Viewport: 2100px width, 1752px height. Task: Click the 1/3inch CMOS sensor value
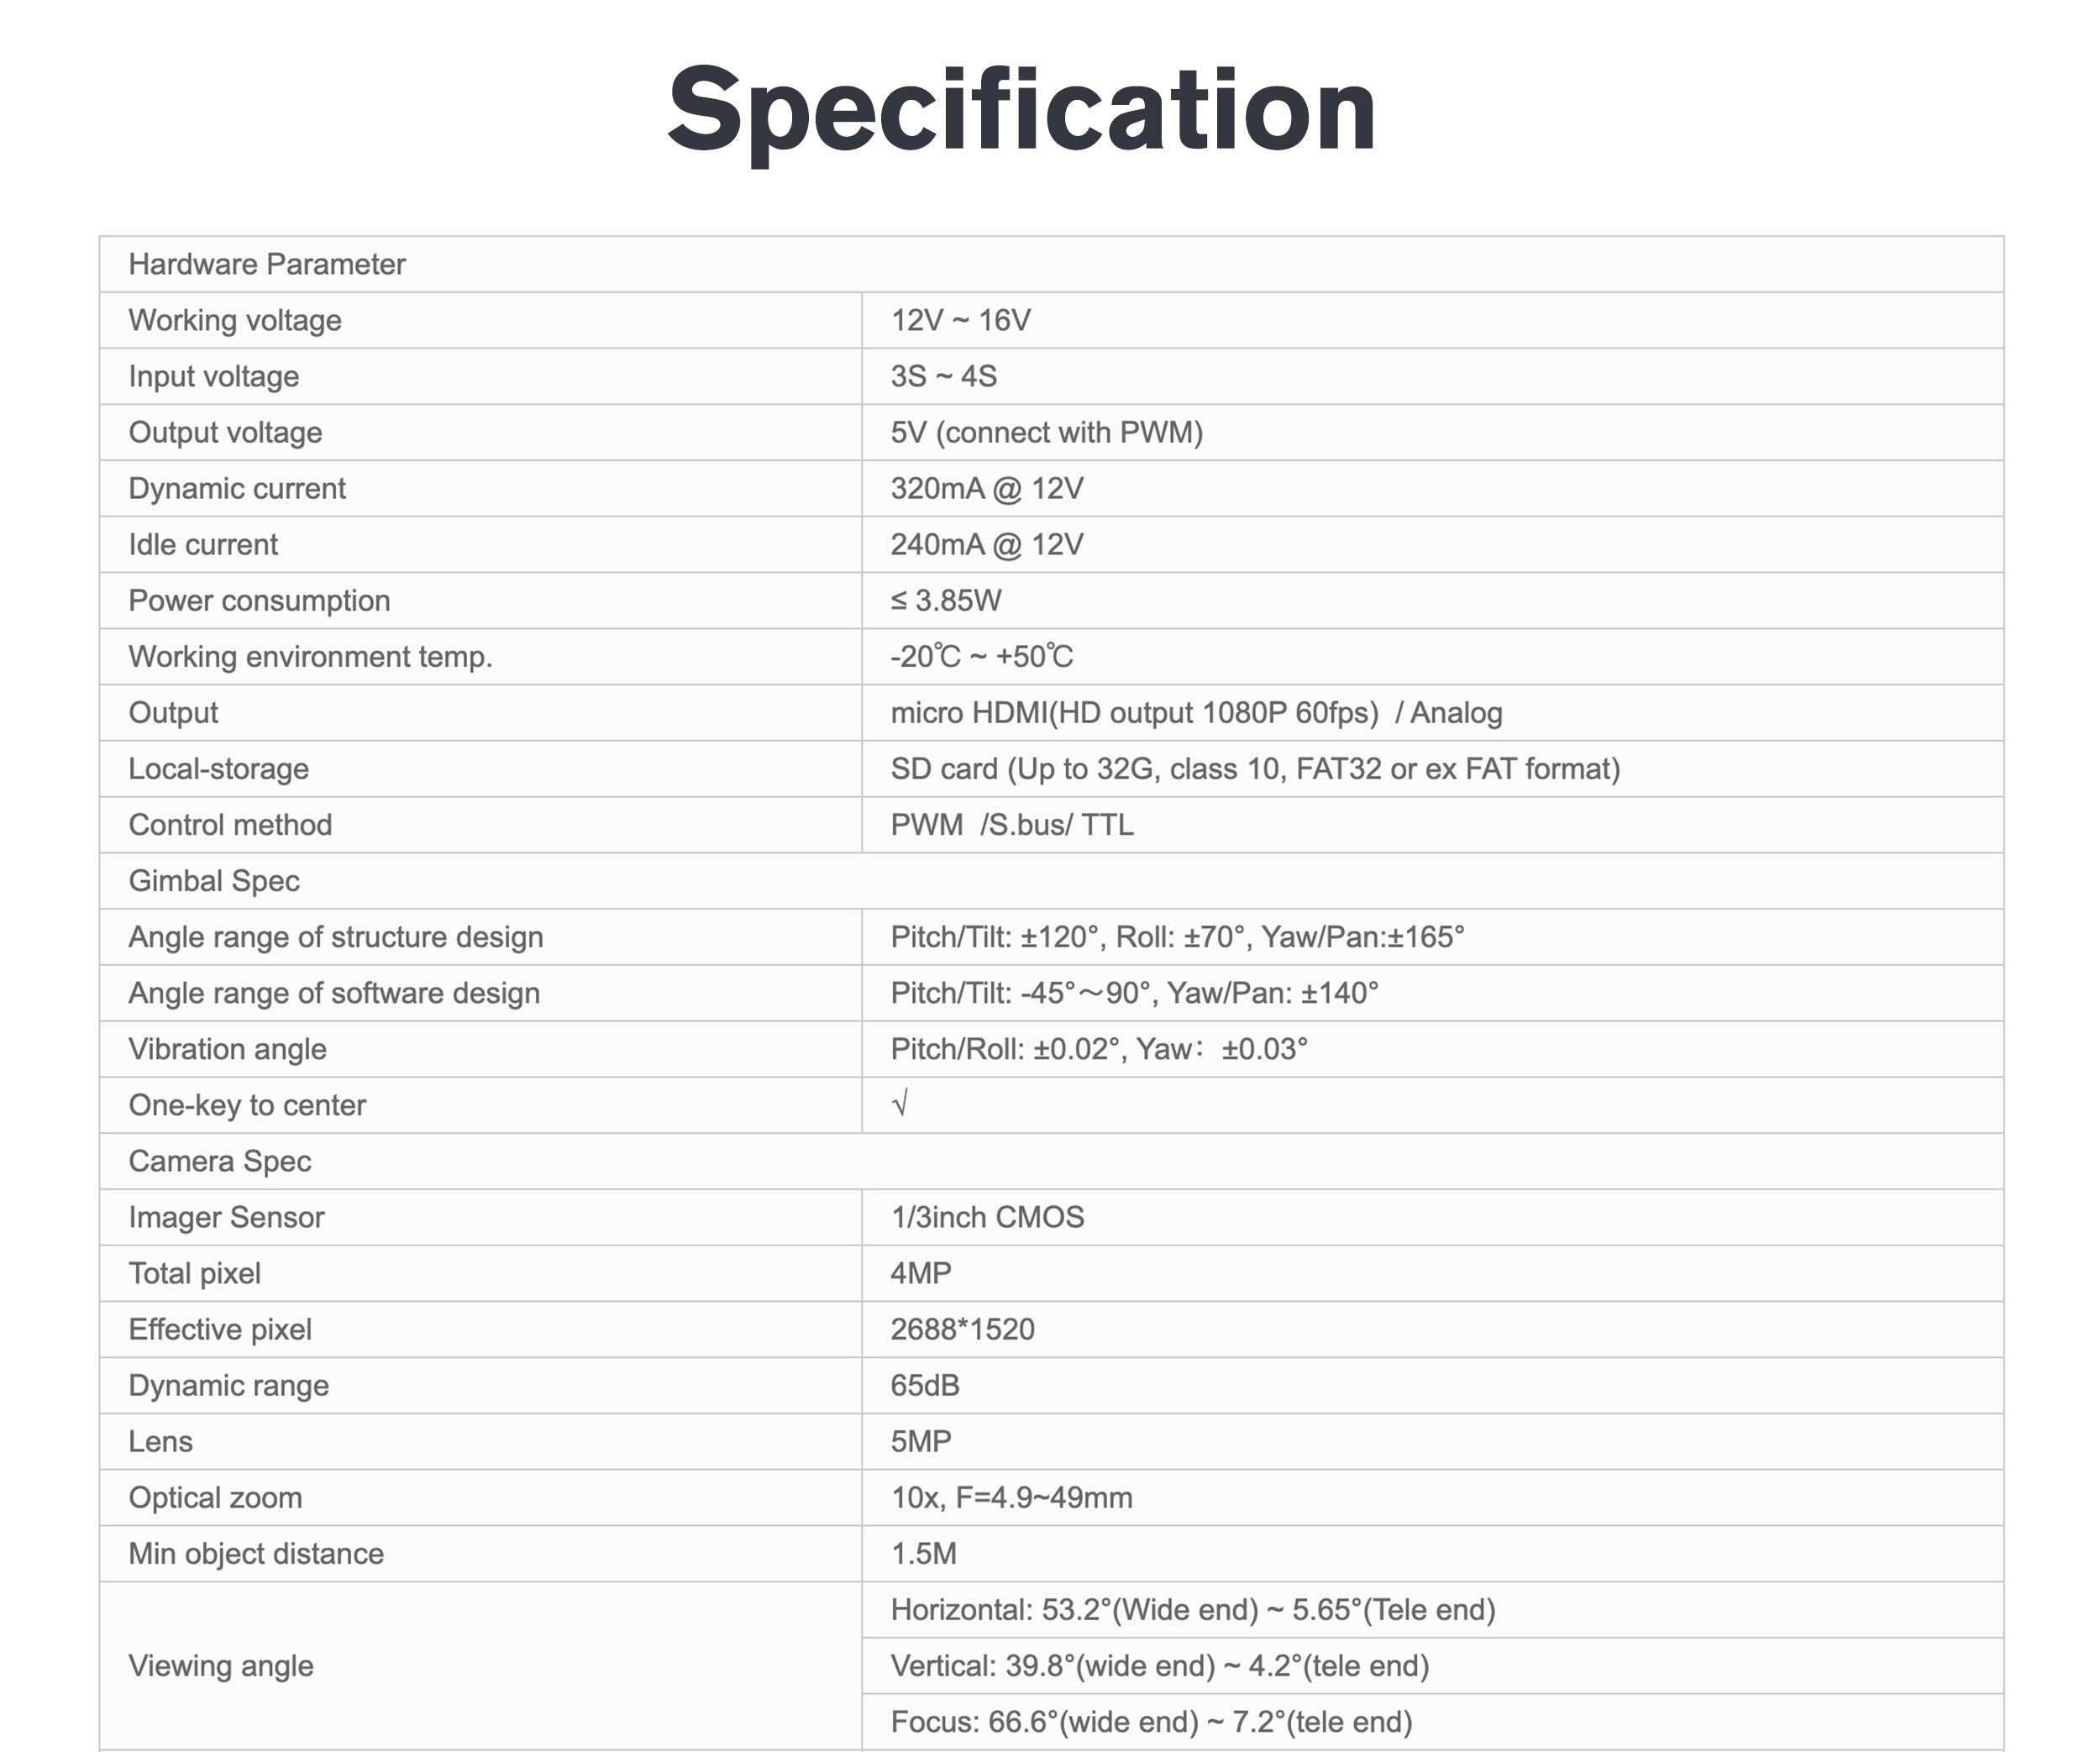pos(987,1216)
